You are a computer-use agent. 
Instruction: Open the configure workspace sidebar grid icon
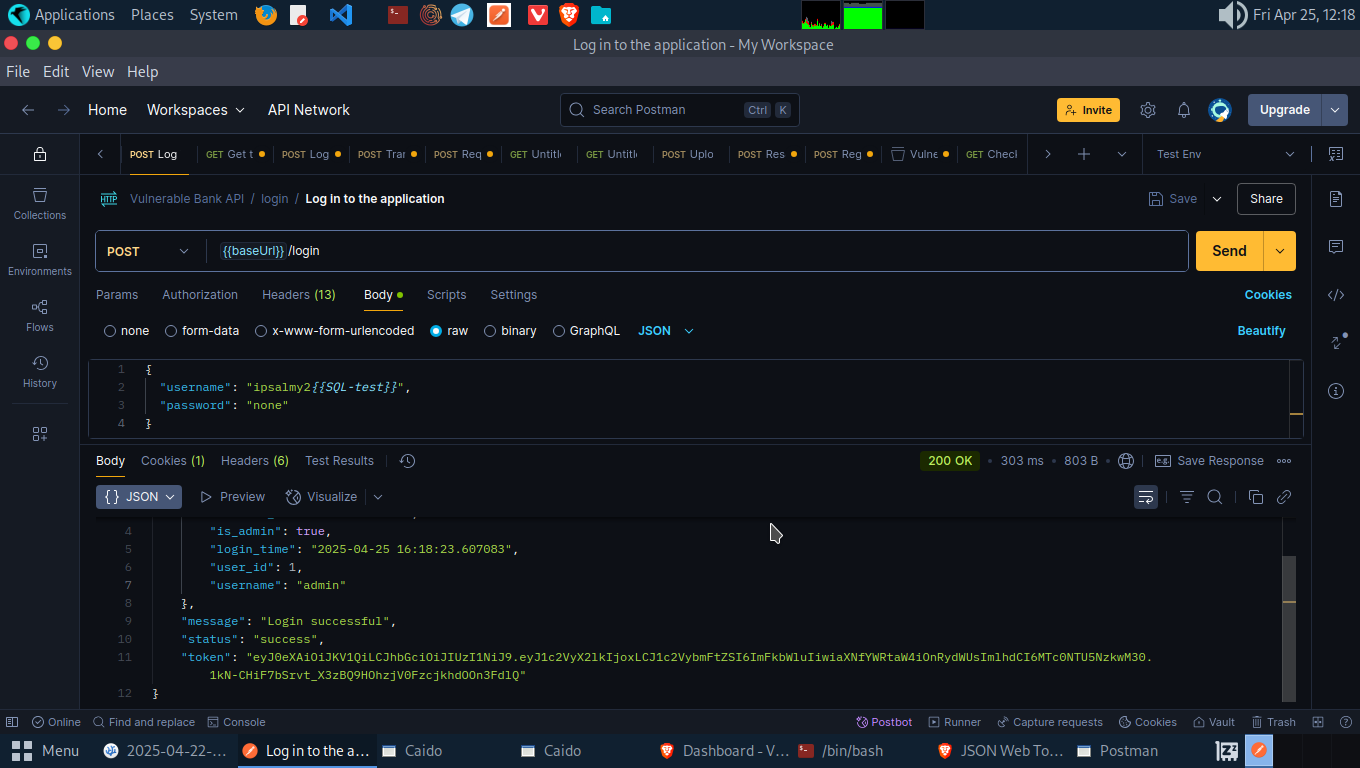point(40,434)
